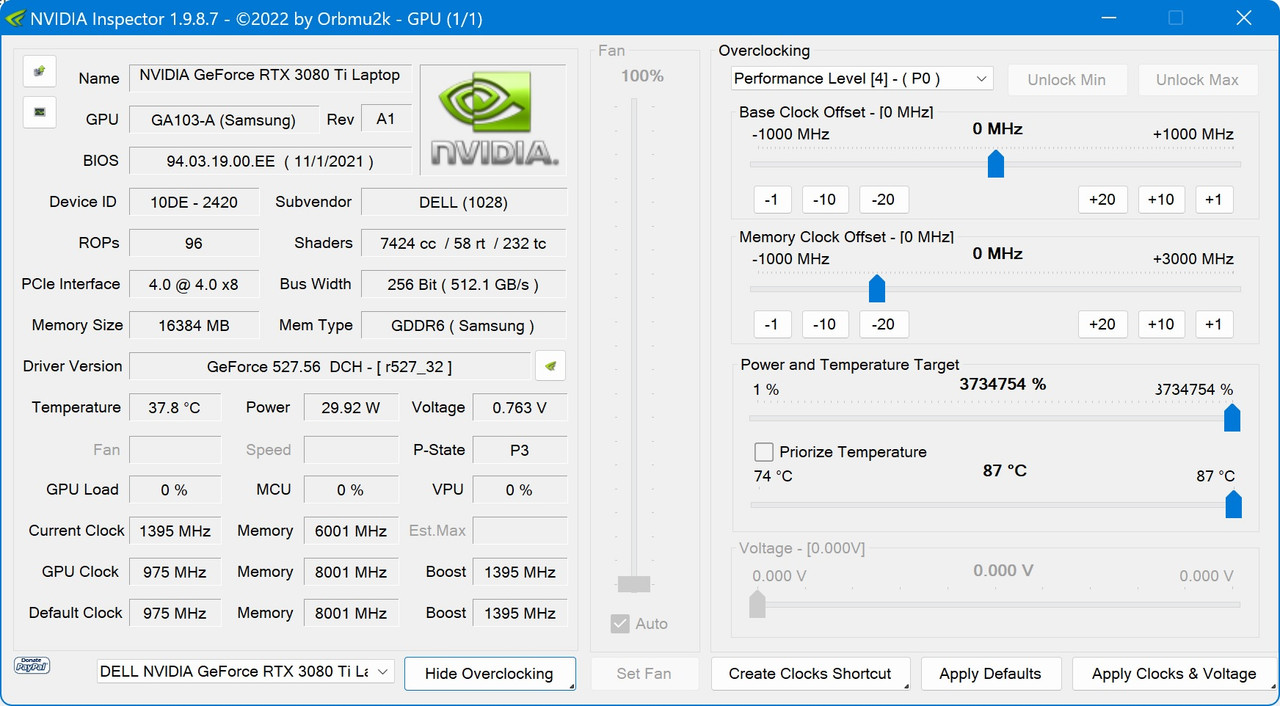Viewport: 1280px width, 706px height.
Task: Minimize the NVIDIA Inspector window
Action: point(1108,18)
